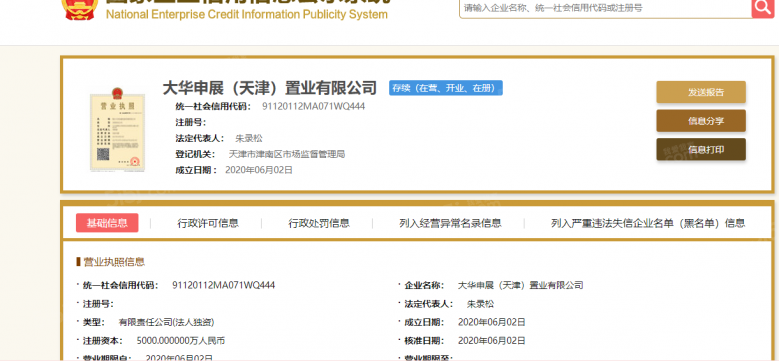Click registration authority 天津市津南区市场监督管理局
The width and height of the screenshot is (779, 361).
[286, 154]
